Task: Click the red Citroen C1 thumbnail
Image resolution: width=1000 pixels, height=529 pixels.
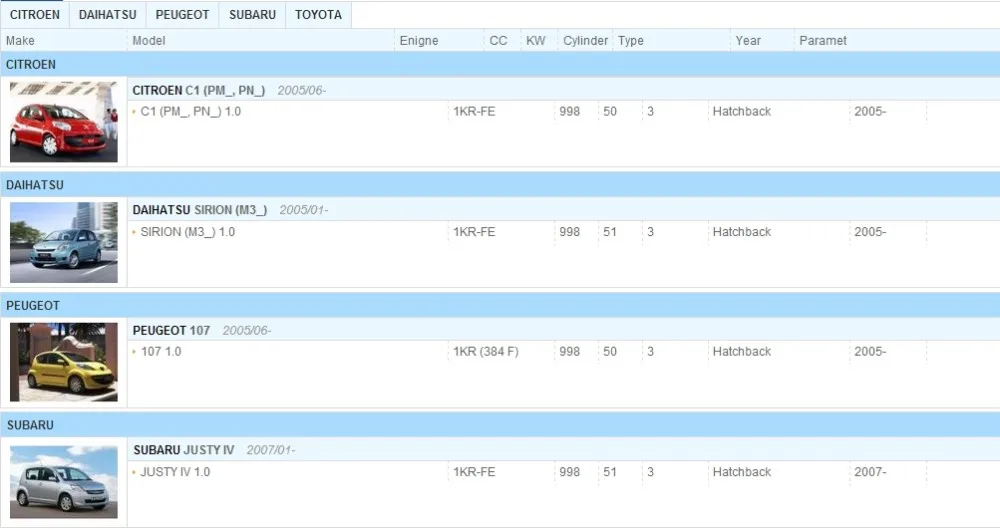Action: (64, 121)
